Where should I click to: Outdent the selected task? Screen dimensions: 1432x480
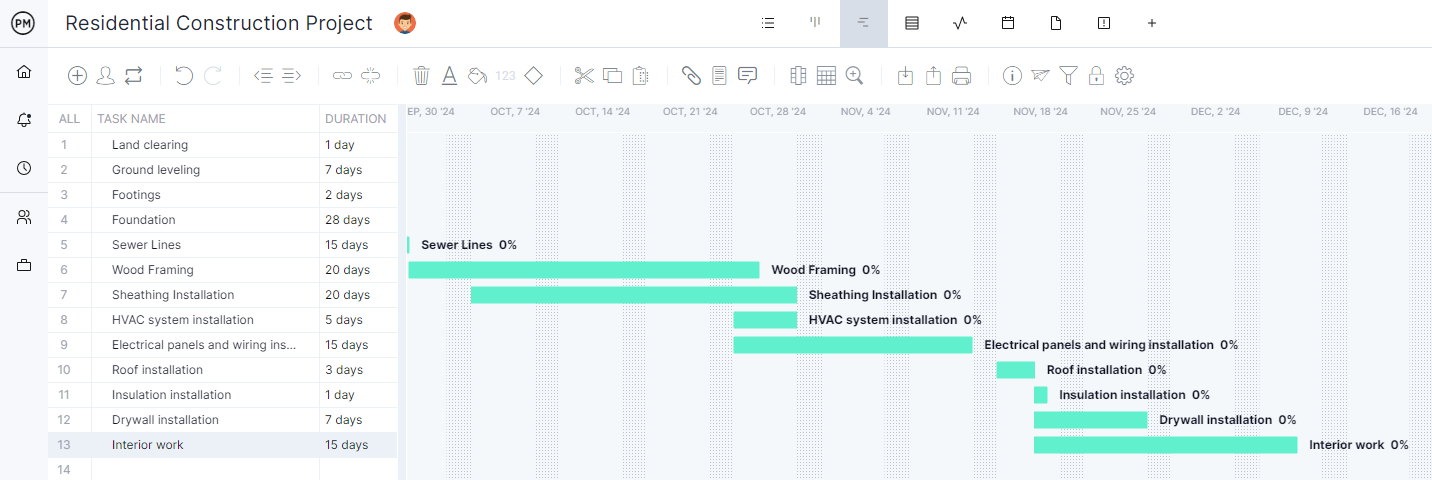click(x=263, y=75)
